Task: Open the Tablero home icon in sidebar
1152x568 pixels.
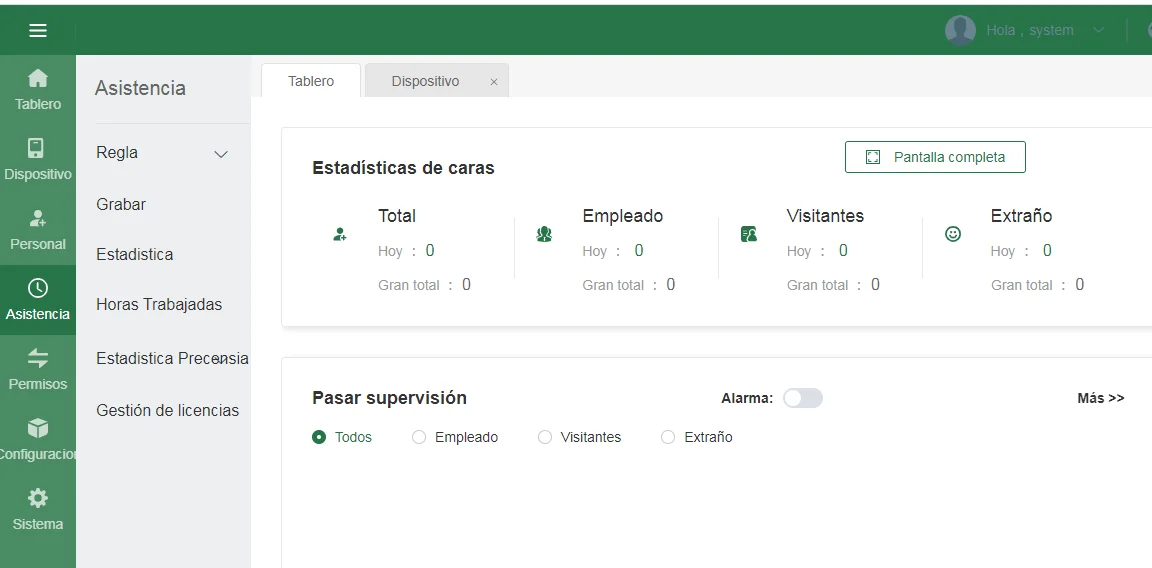Action: pos(38,79)
